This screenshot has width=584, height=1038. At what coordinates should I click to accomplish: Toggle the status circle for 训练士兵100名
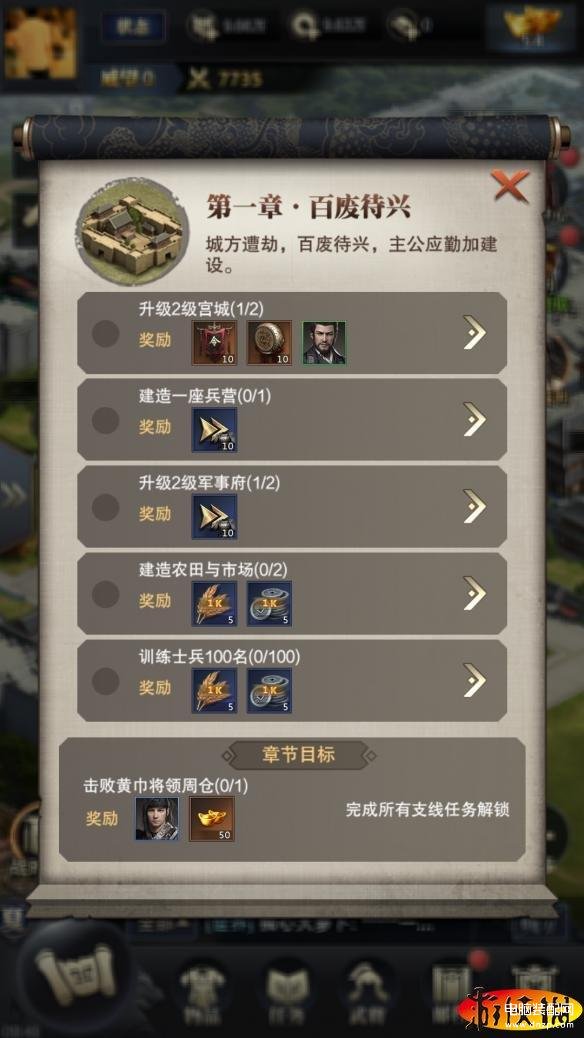[105, 681]
